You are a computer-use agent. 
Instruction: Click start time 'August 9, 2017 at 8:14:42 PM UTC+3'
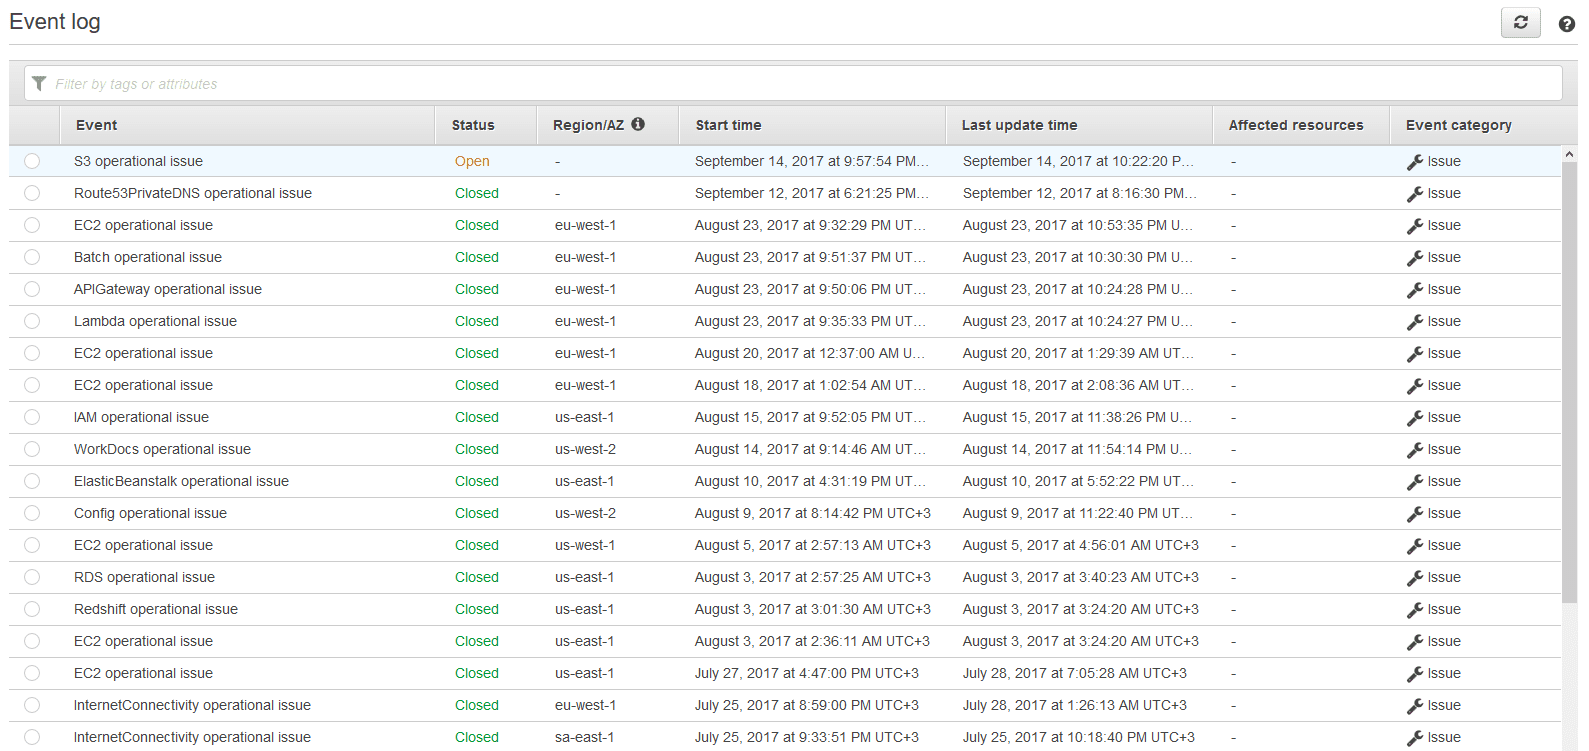[x=812, y=513]
